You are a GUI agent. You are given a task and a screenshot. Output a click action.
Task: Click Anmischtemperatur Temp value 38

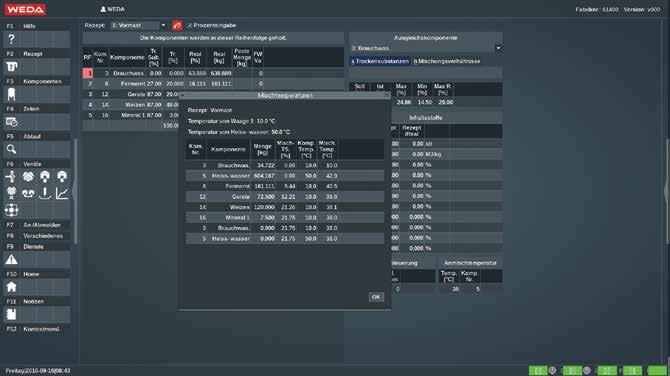pos(455,289)
